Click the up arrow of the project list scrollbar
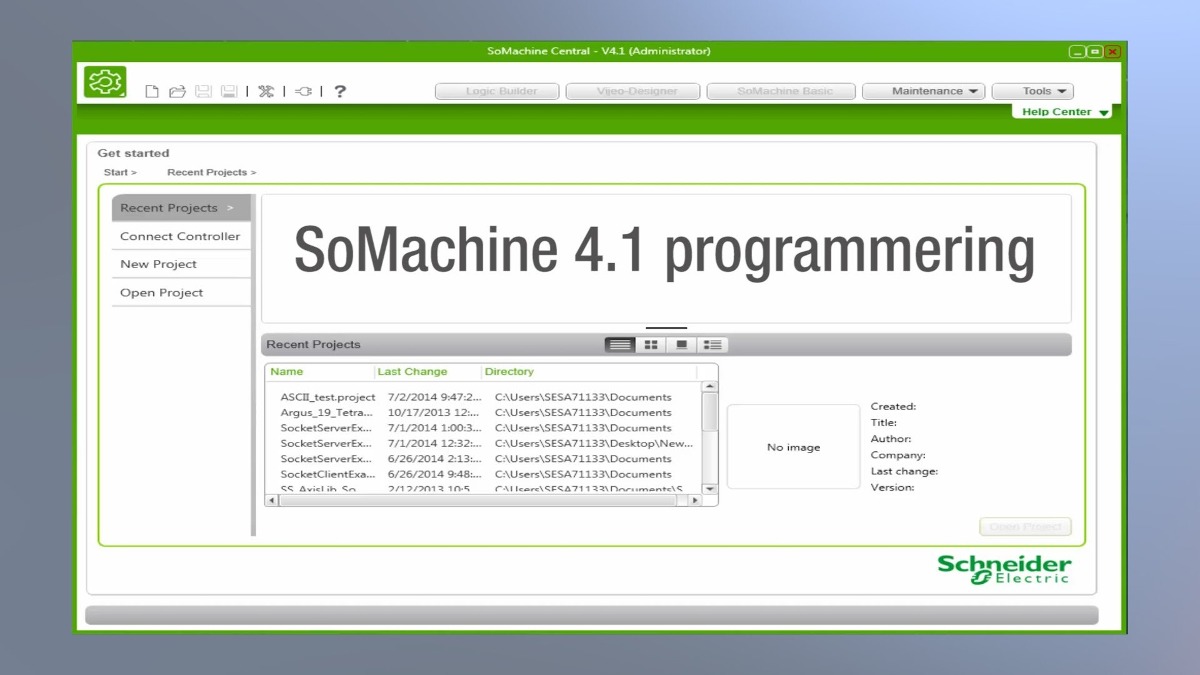 (710, 387)
